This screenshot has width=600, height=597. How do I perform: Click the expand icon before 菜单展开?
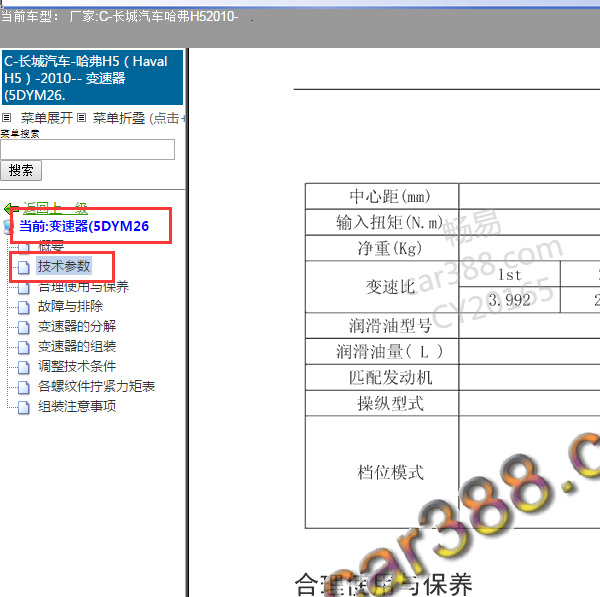coord(7,117)
